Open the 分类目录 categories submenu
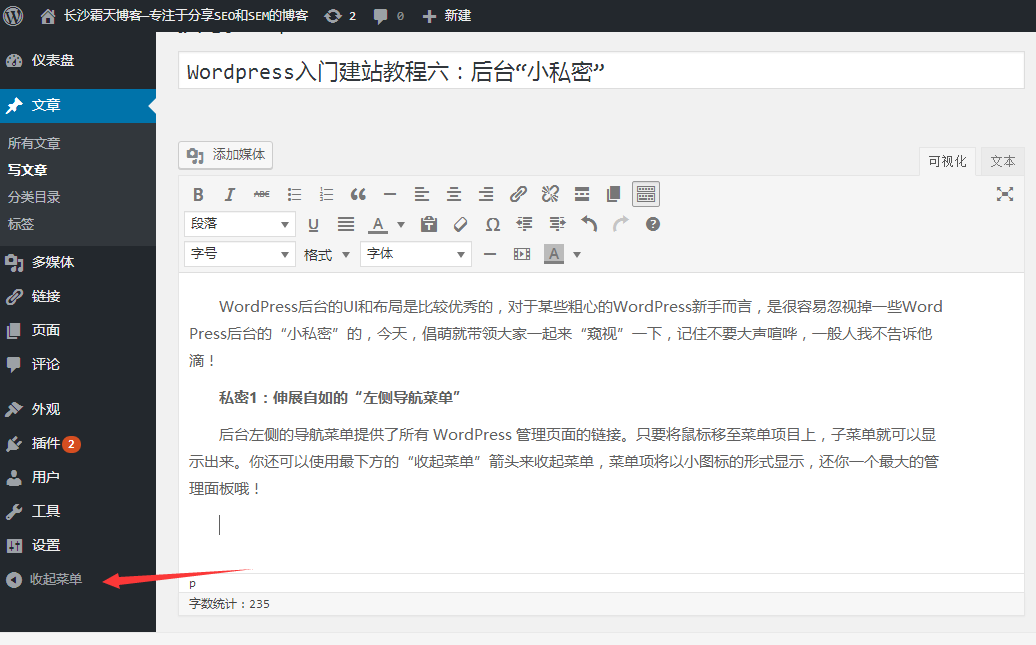 point(34,197)
